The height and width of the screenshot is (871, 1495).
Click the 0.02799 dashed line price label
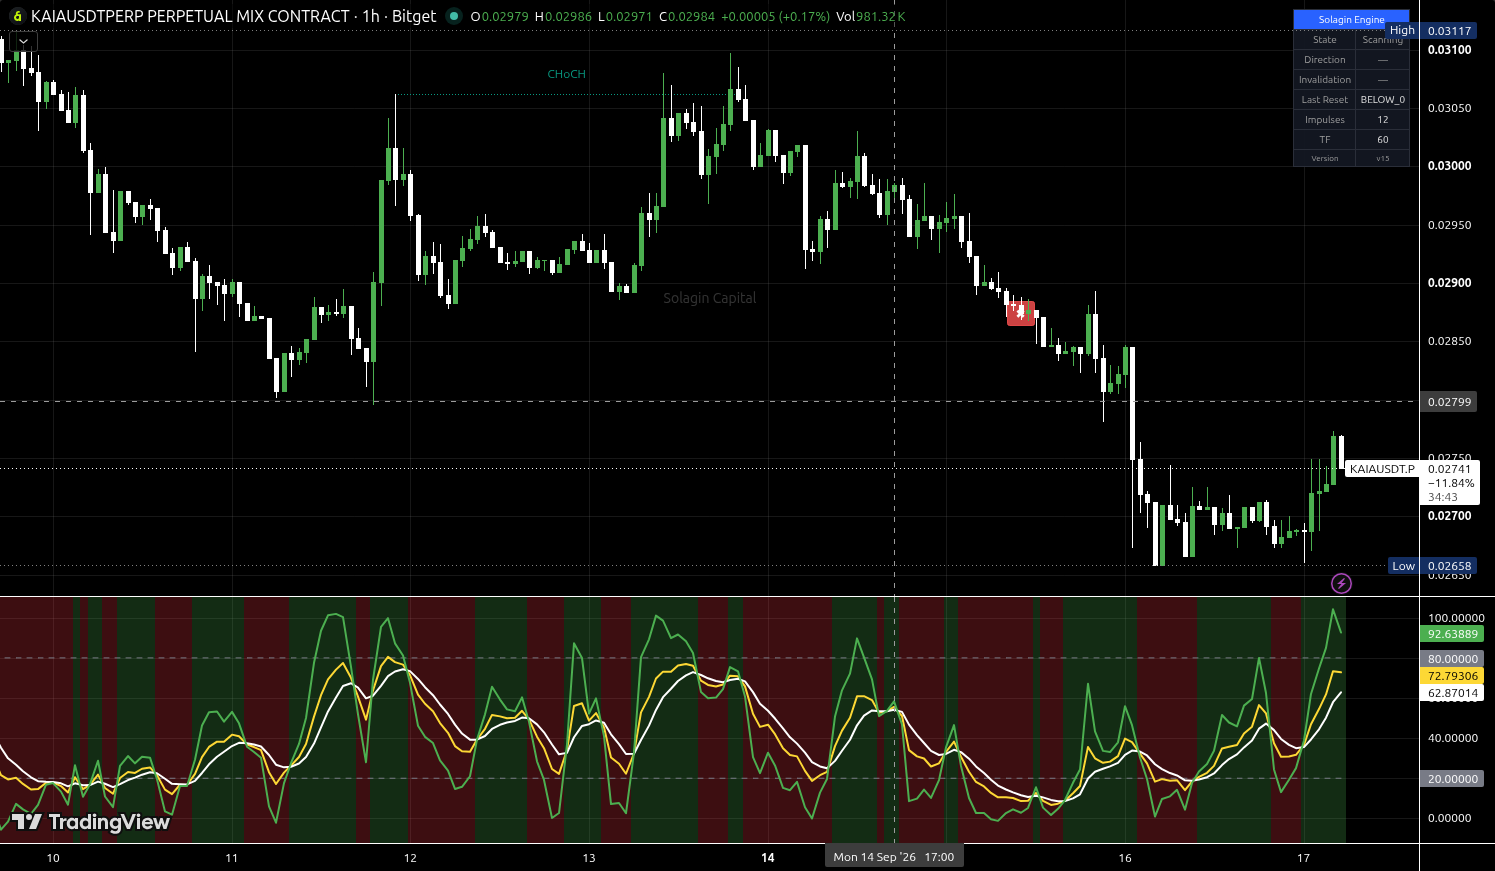pos(1449,402)
